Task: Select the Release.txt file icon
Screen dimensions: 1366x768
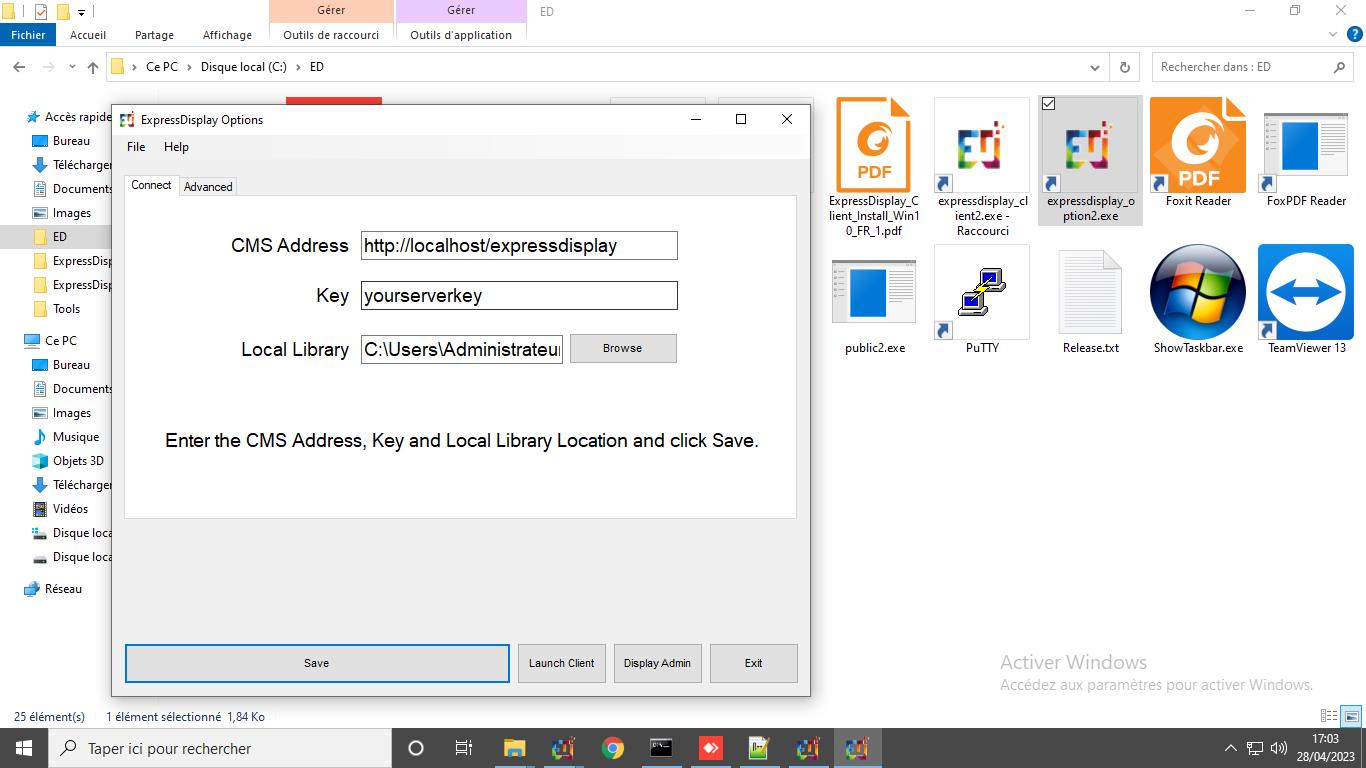Action: click(1089, 292)
